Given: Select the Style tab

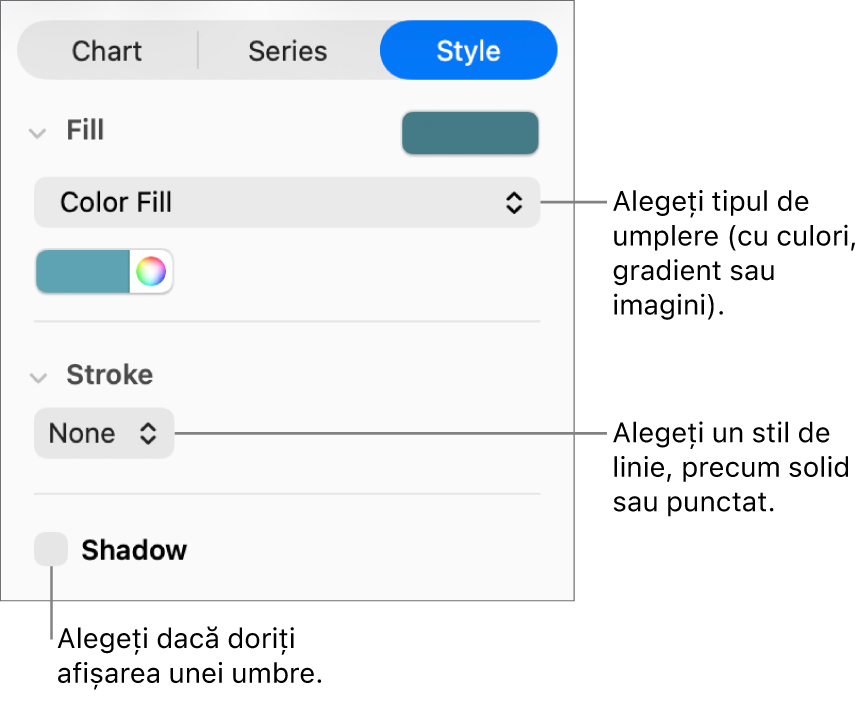Looking at the screenshot, I should (x=468, y=51).
